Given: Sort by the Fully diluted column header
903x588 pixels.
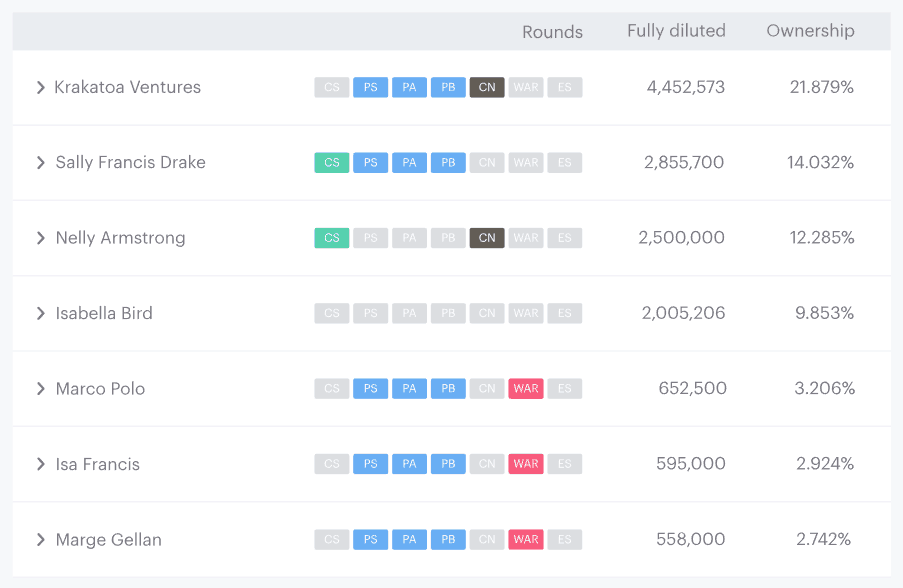Looking at the screenshot, I should (676, 31).
